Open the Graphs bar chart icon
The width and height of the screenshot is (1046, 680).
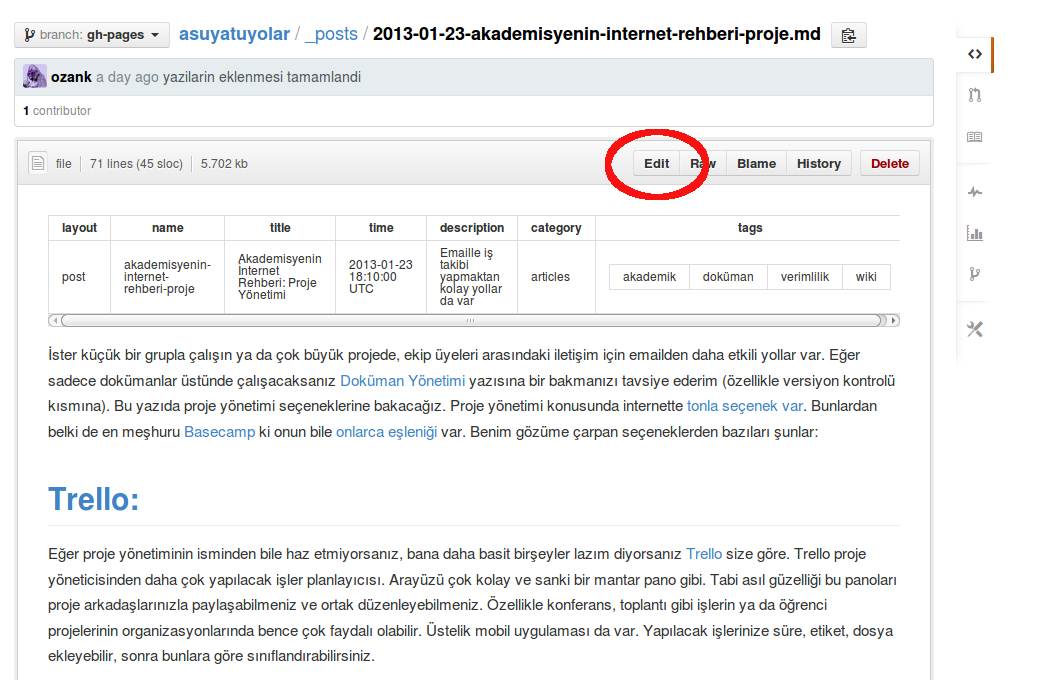click(975, 233)
